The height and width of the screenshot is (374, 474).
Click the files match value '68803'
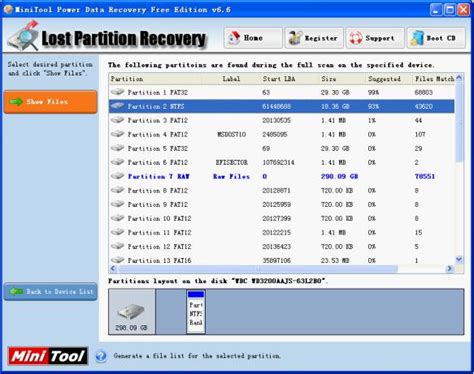click(423, 92)
